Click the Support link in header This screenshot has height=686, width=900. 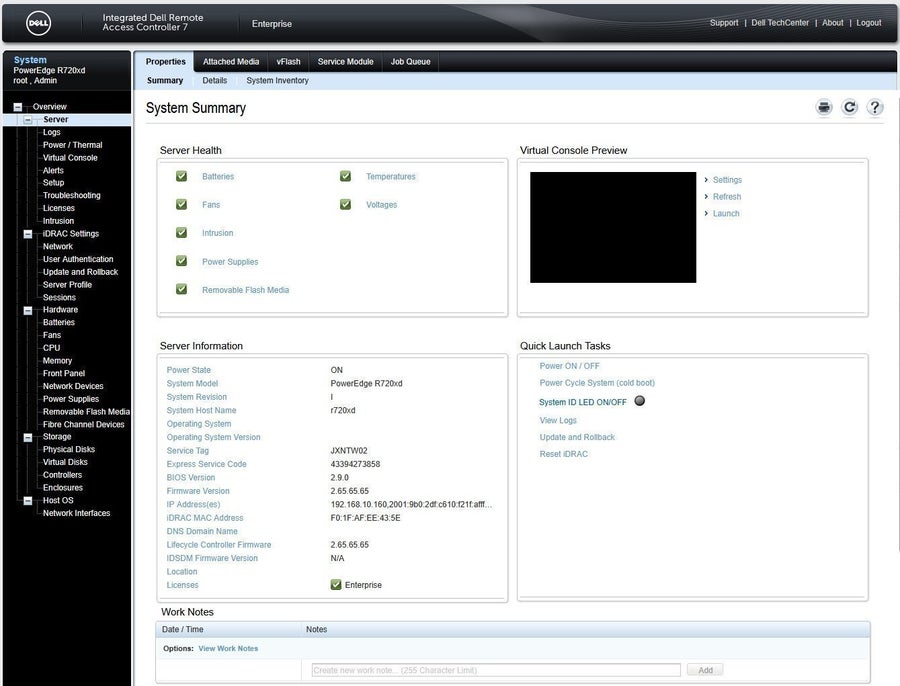[x=724, y=23]
